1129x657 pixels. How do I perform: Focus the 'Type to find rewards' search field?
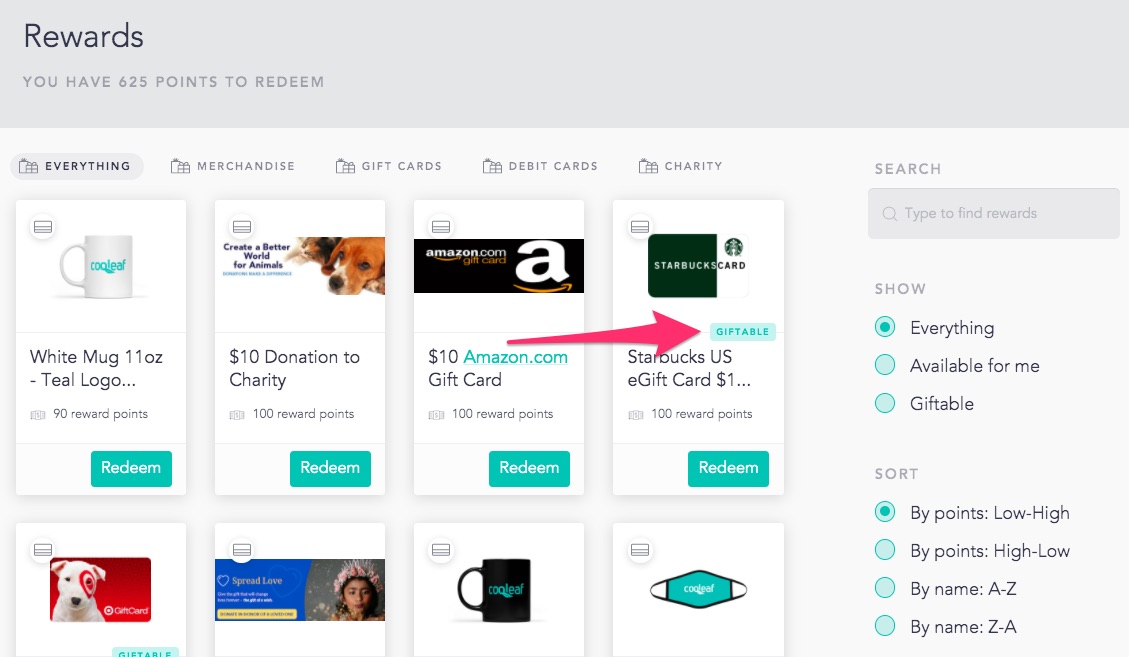click(994, 213)
